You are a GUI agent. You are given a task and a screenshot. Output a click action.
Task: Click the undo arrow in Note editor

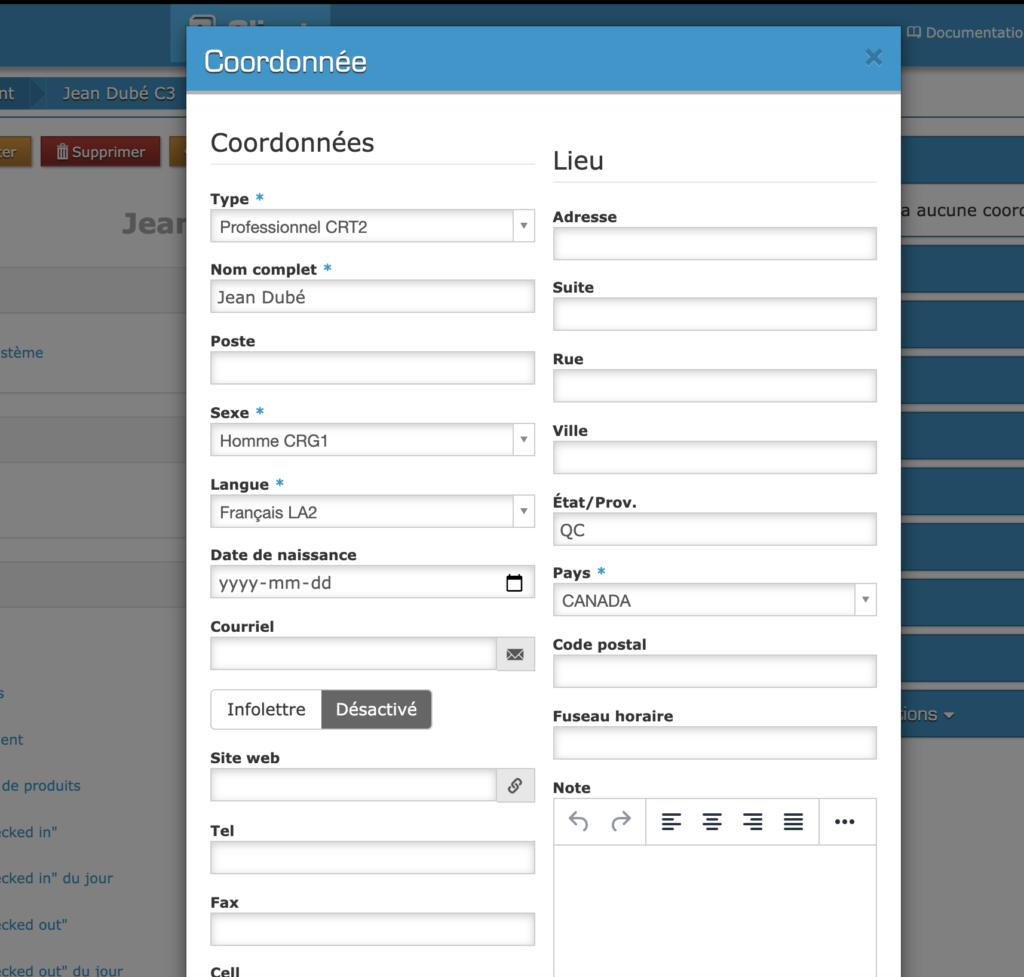[579, 821]
